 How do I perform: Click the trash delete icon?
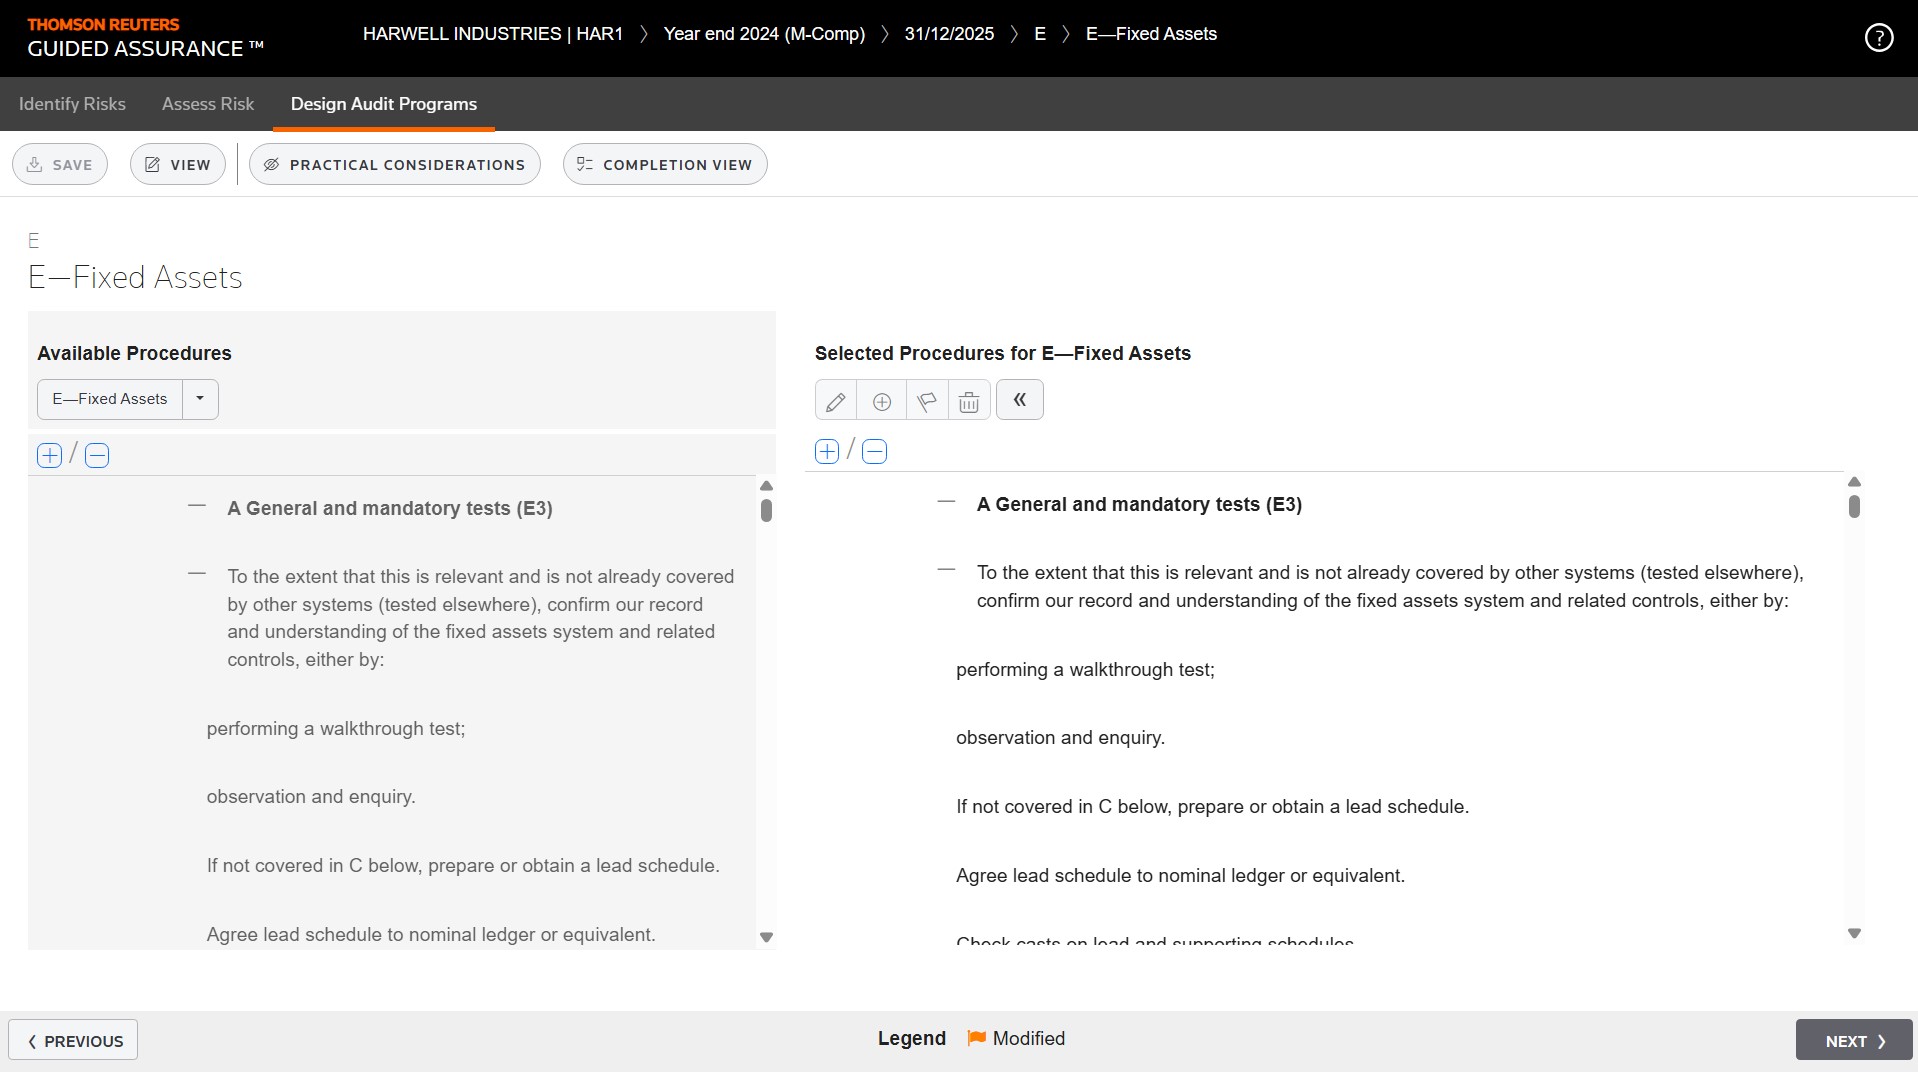[x=968, y=401]
